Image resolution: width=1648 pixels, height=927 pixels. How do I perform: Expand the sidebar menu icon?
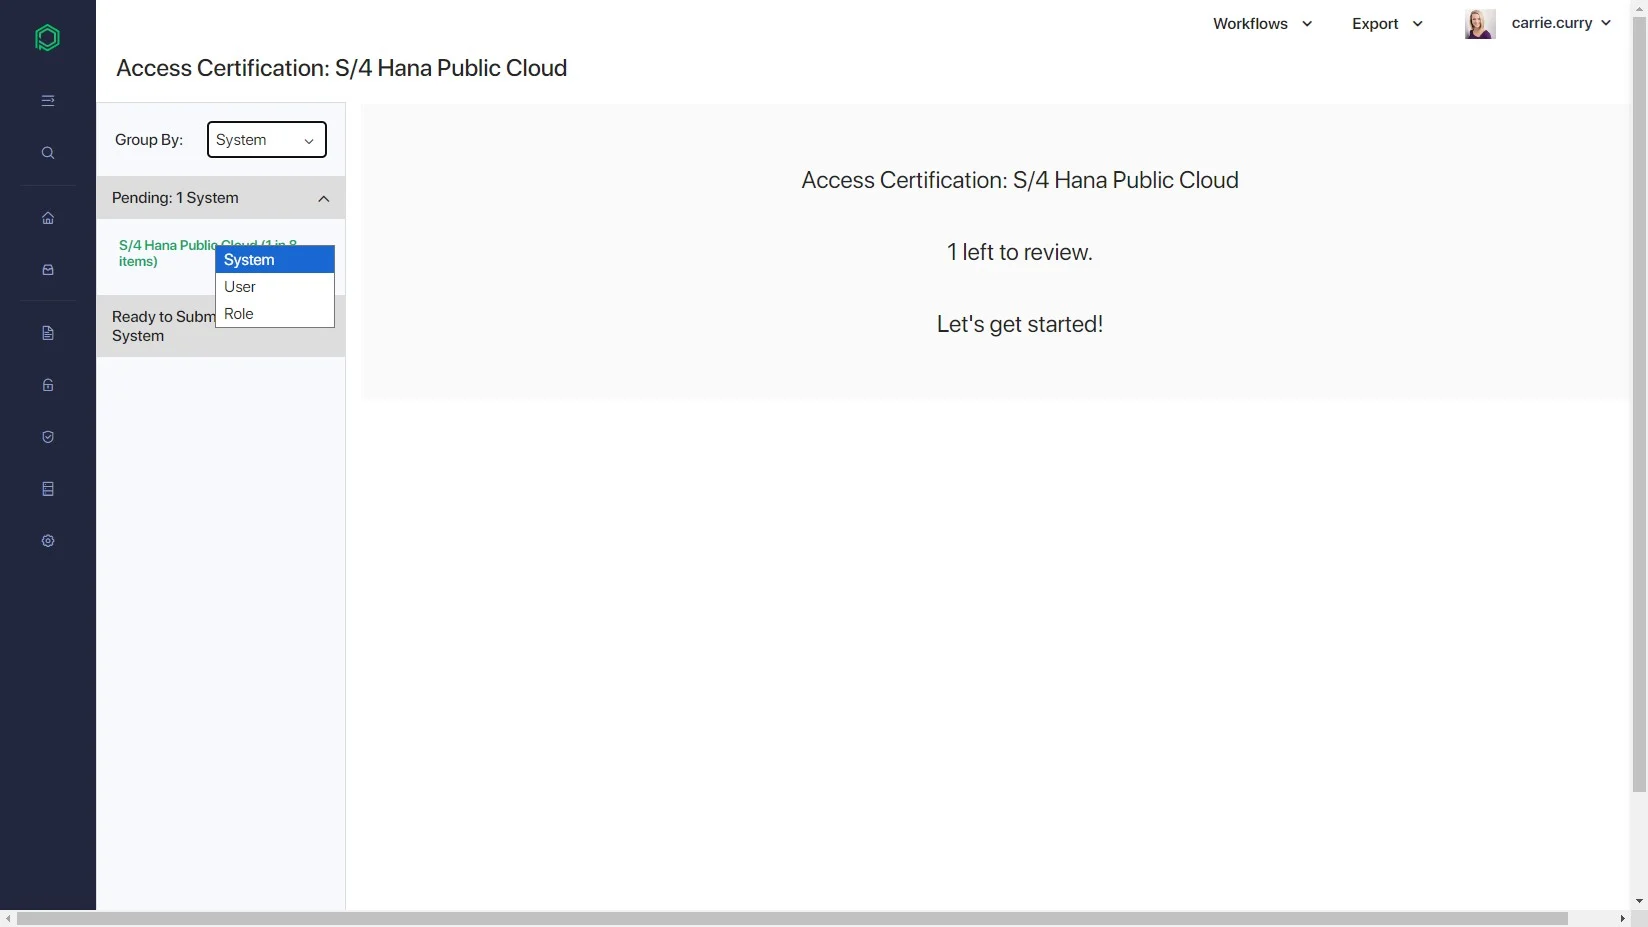47,101
